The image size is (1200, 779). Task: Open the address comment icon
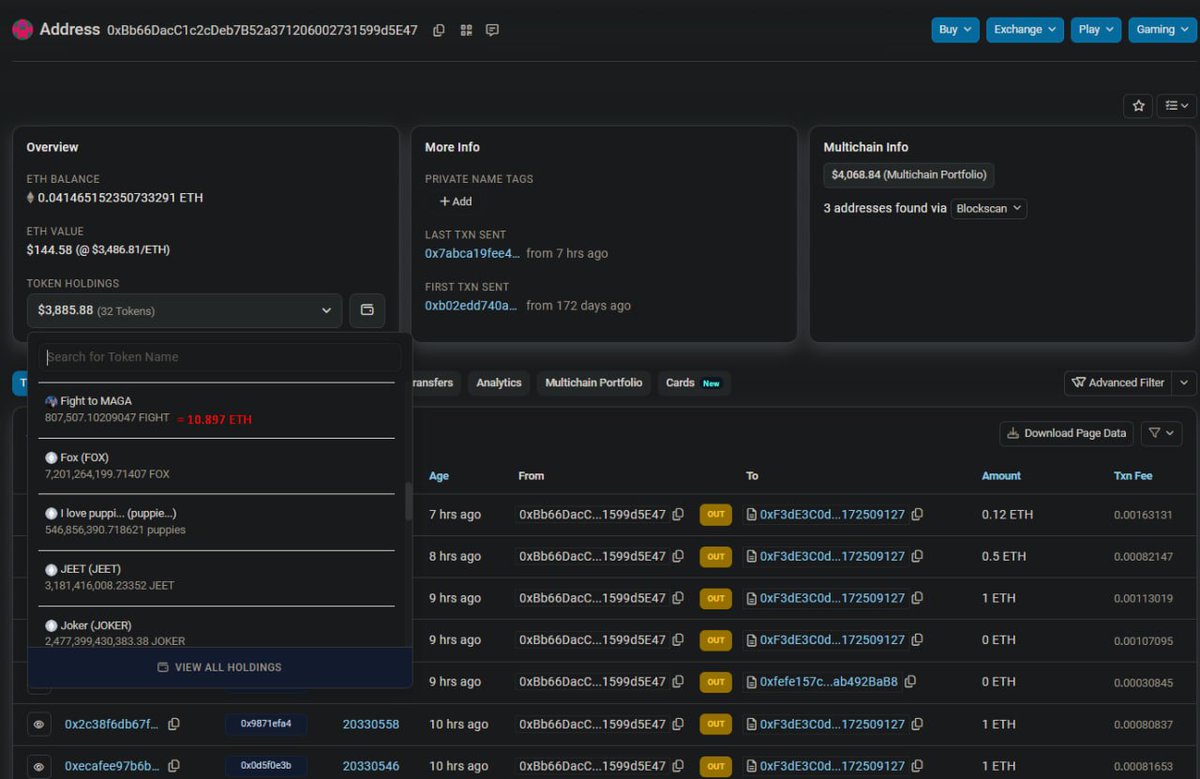click(492, 30)
